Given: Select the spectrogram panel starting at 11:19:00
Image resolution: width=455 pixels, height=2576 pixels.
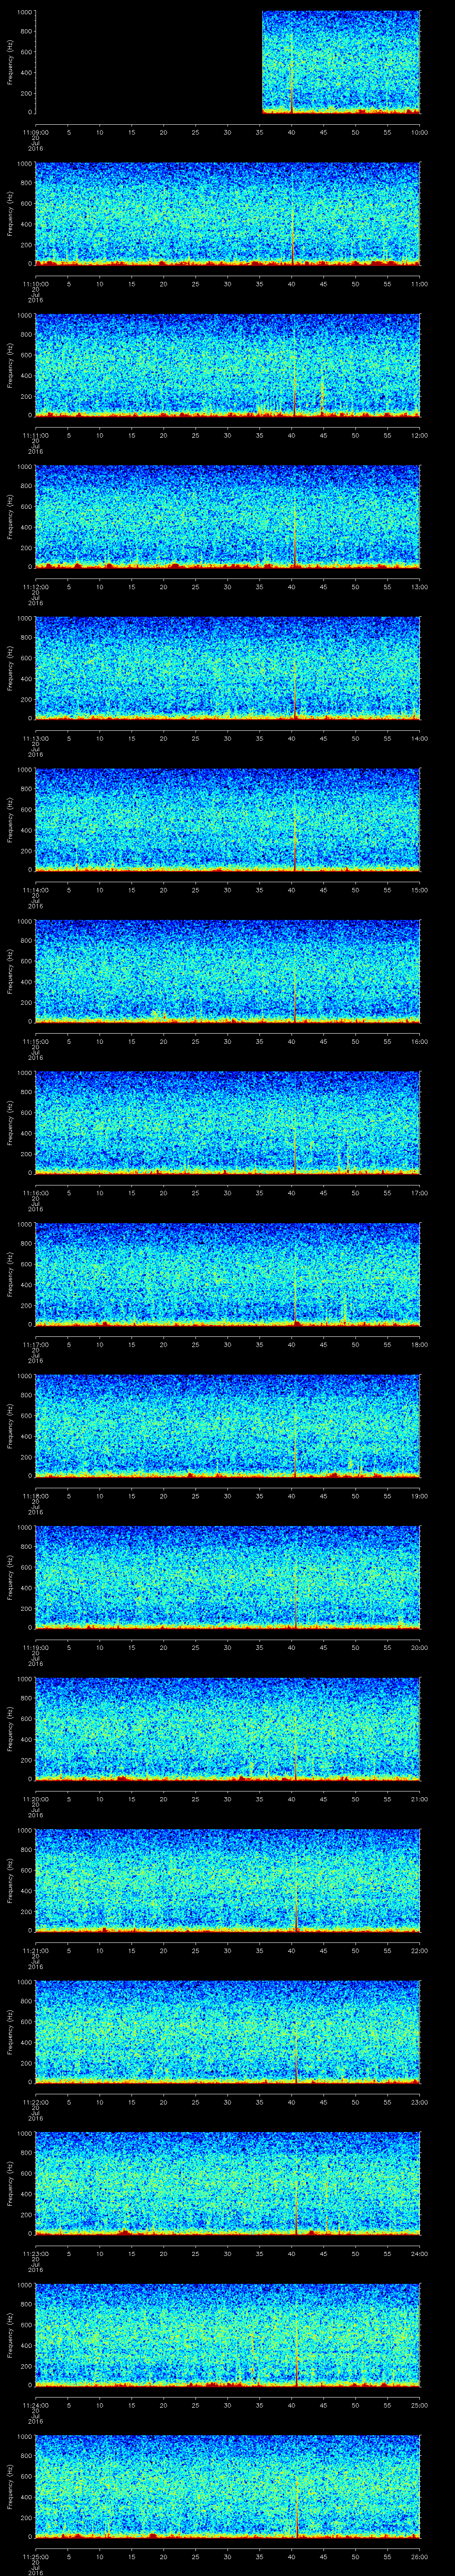Looking at the screenshot, I should [228, 1577].
